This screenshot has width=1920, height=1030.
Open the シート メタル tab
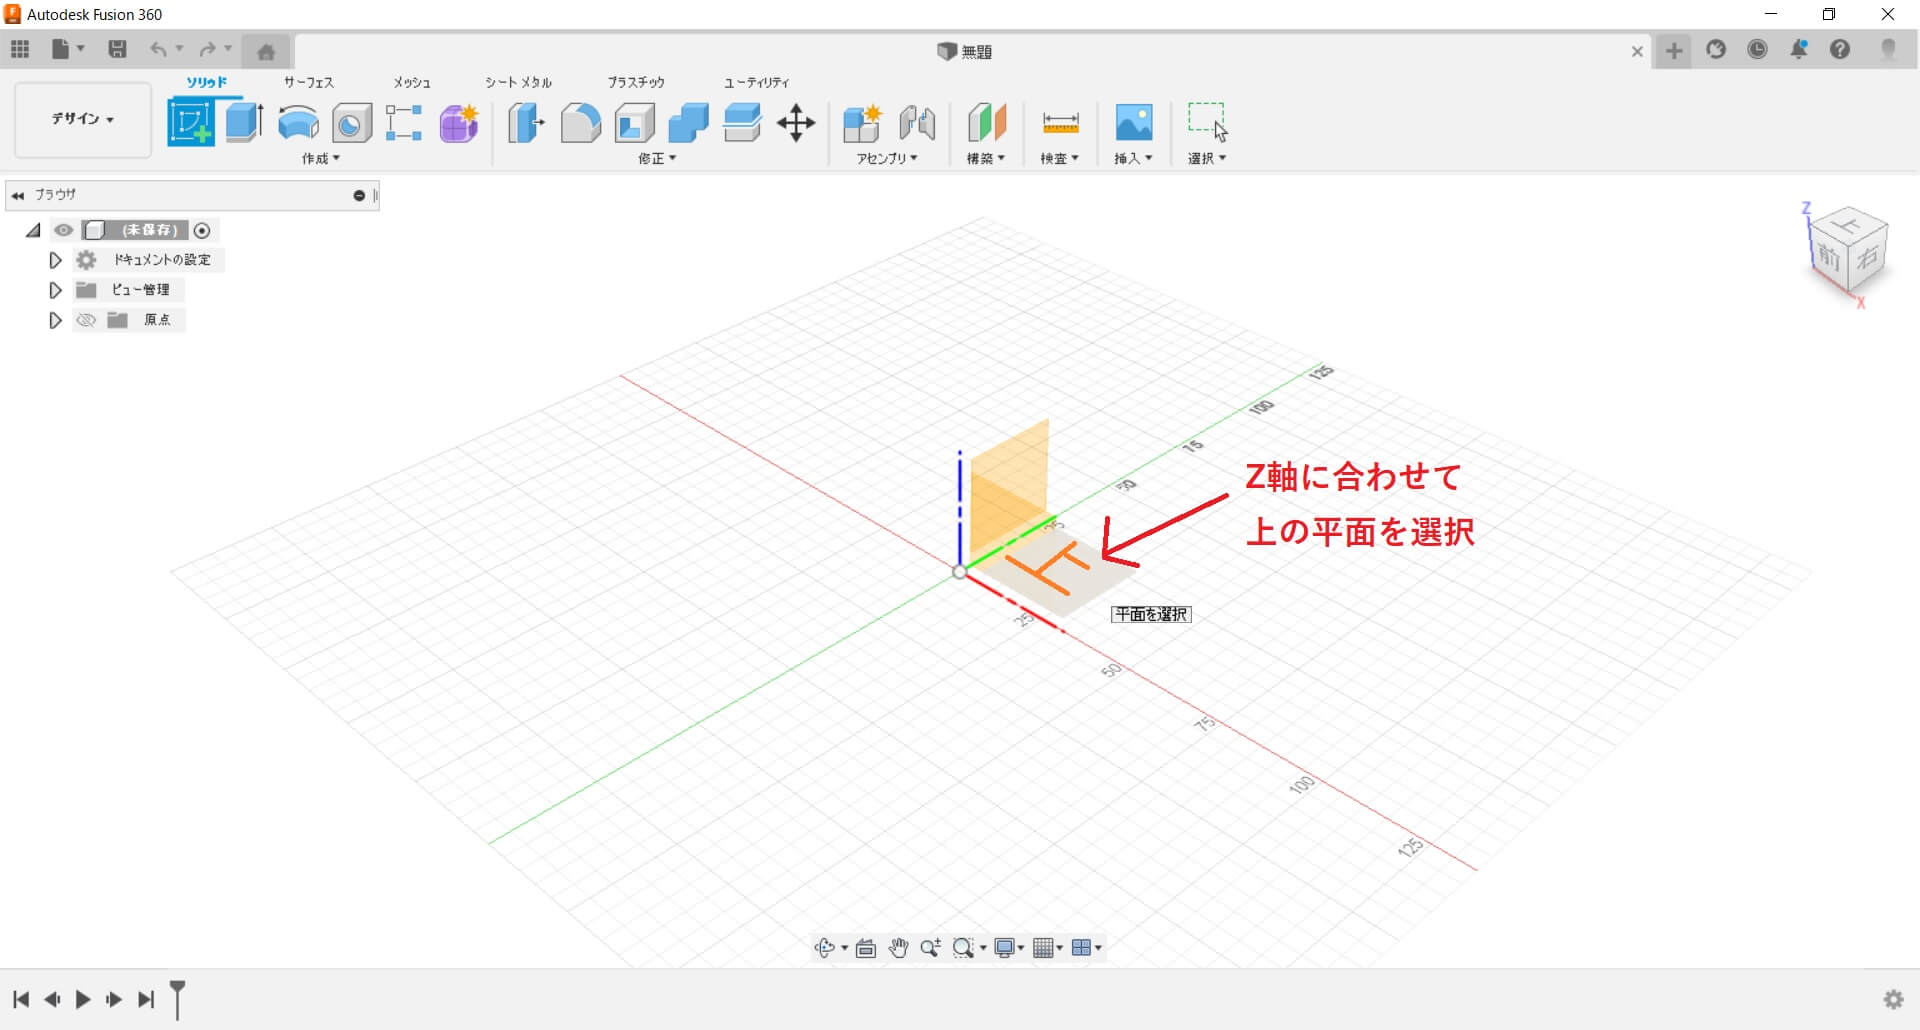(518, 82)
